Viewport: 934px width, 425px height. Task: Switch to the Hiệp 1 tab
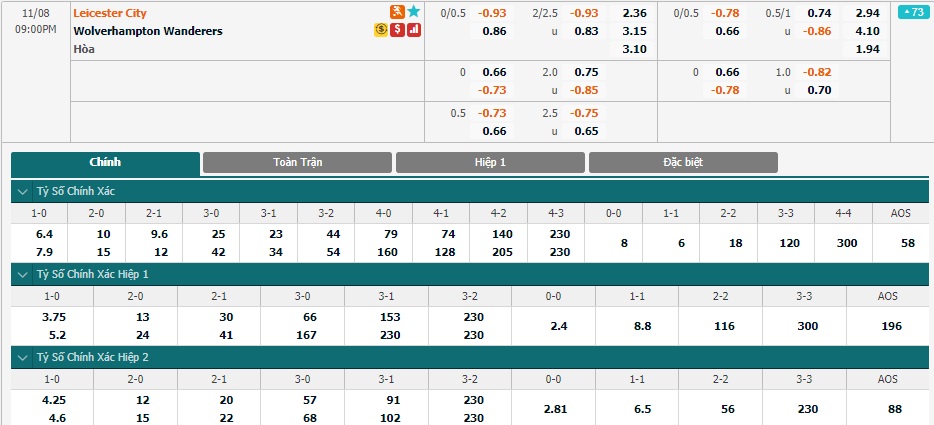(490, 162)
